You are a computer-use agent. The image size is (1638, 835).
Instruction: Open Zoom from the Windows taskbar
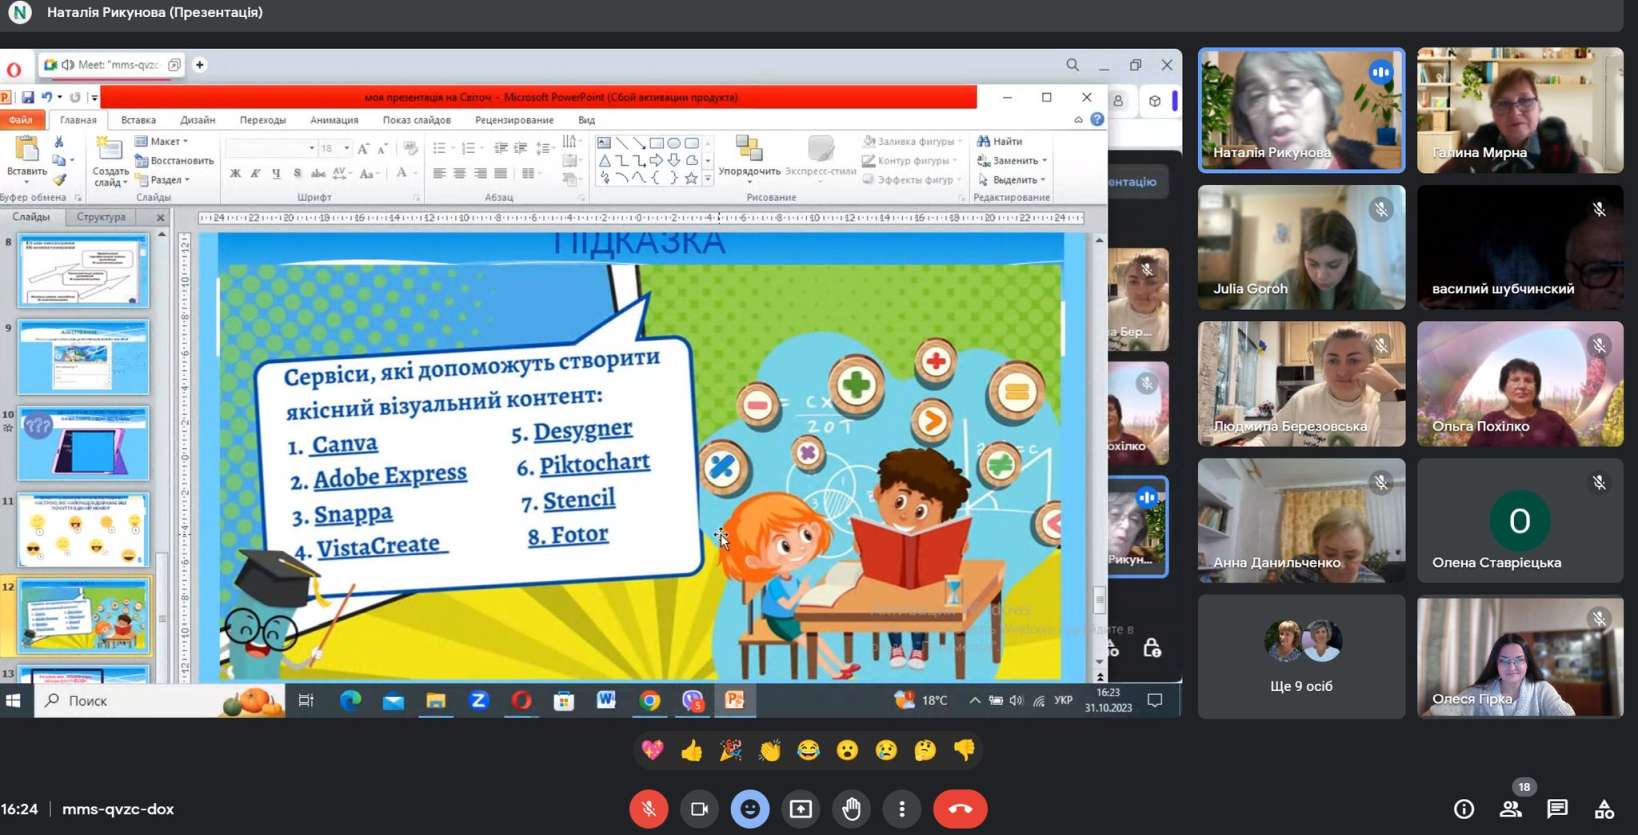tap(478, 701)
